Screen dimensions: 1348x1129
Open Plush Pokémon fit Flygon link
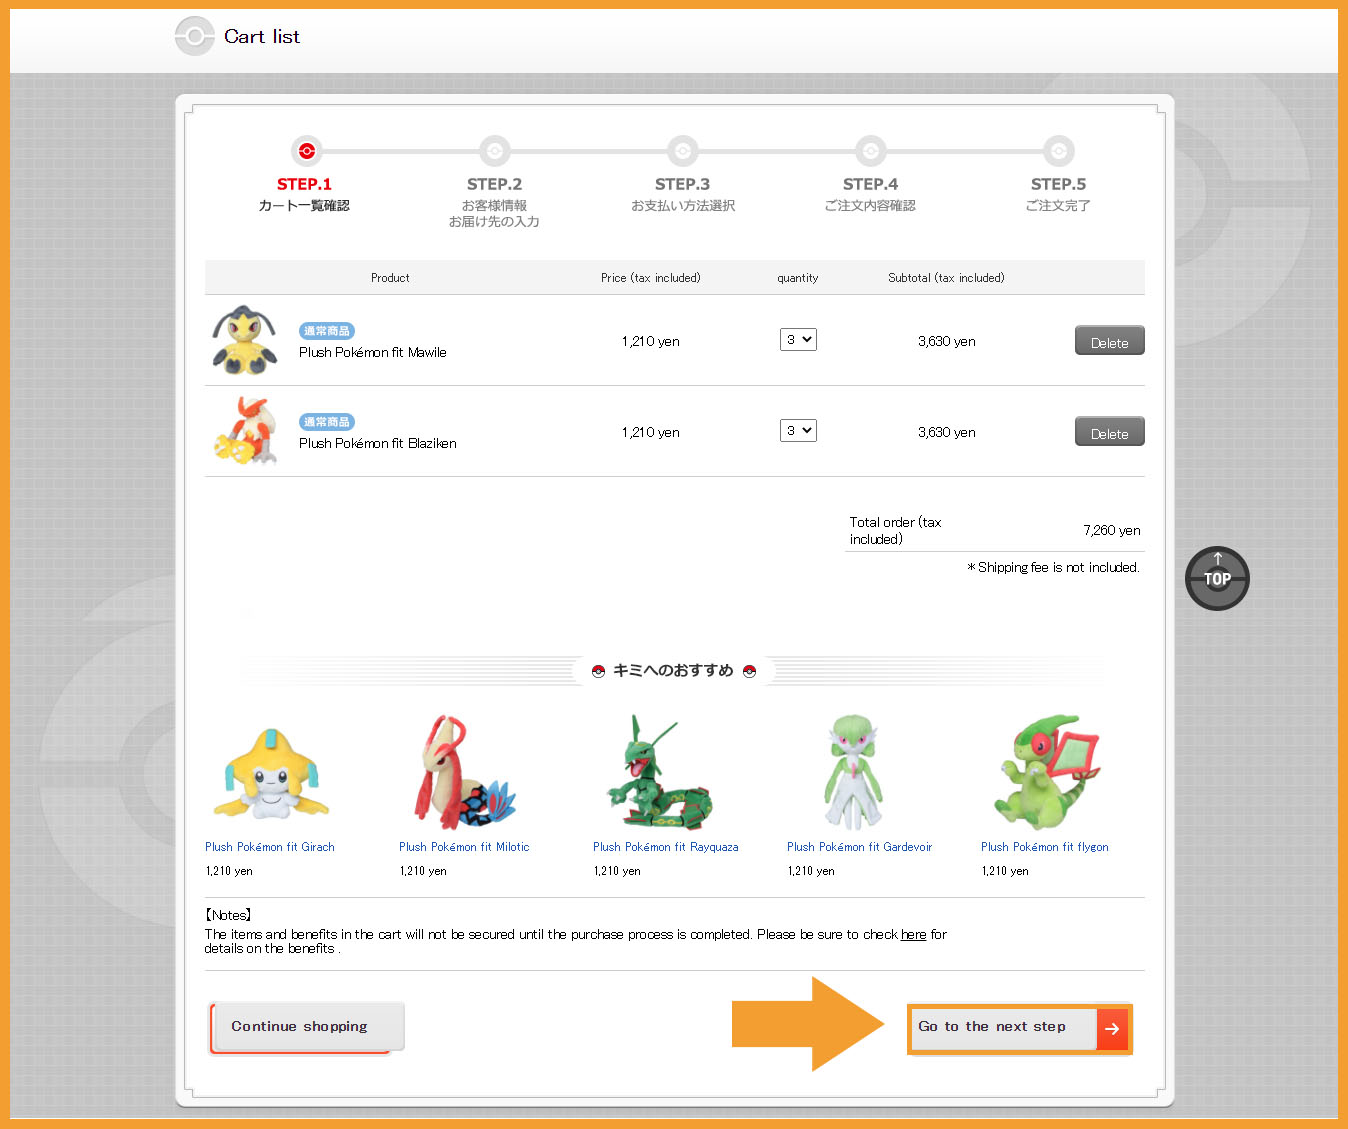(1045, 847)
